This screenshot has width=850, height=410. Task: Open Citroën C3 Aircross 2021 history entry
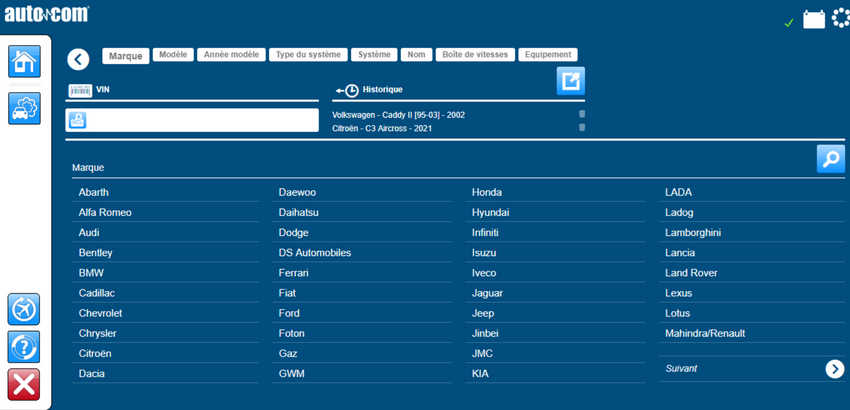click(382, 129)
